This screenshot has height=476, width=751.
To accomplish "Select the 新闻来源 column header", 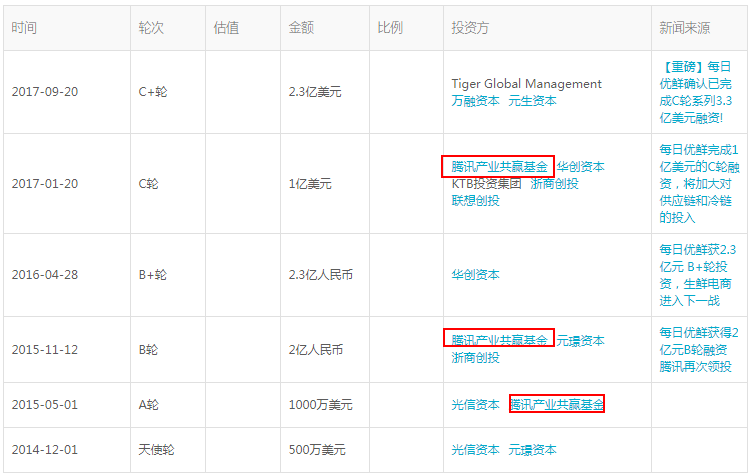I will click(x=684, y=28).
